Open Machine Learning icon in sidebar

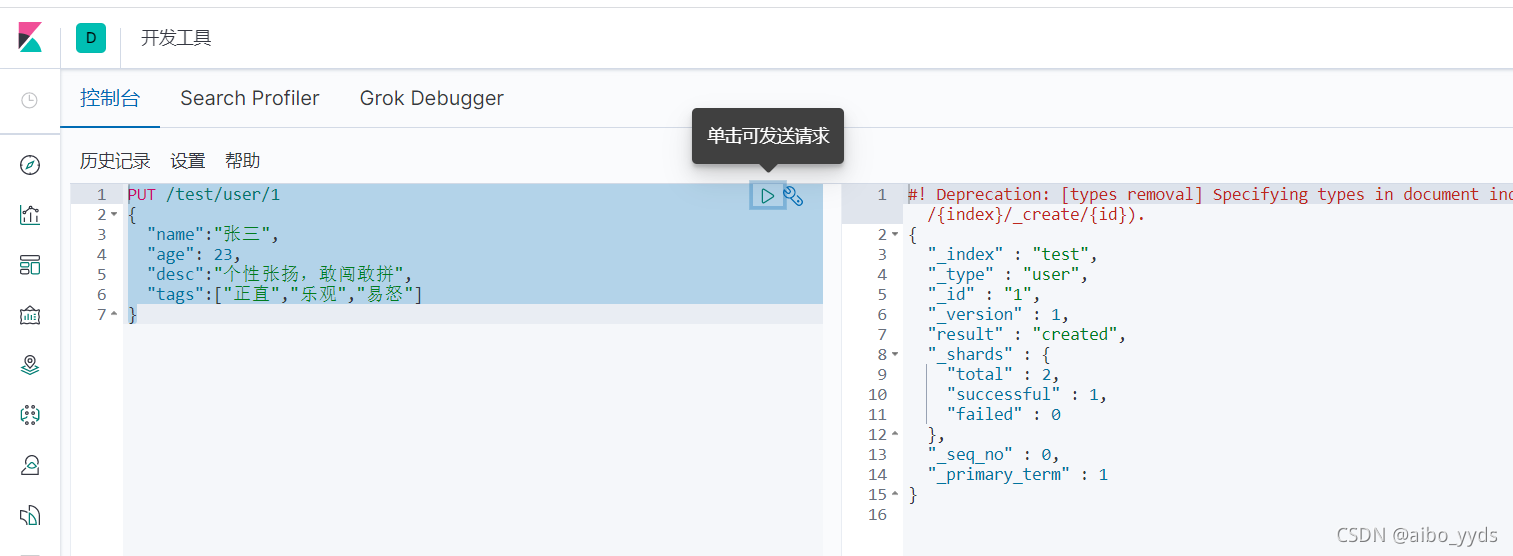pos(30,415)
